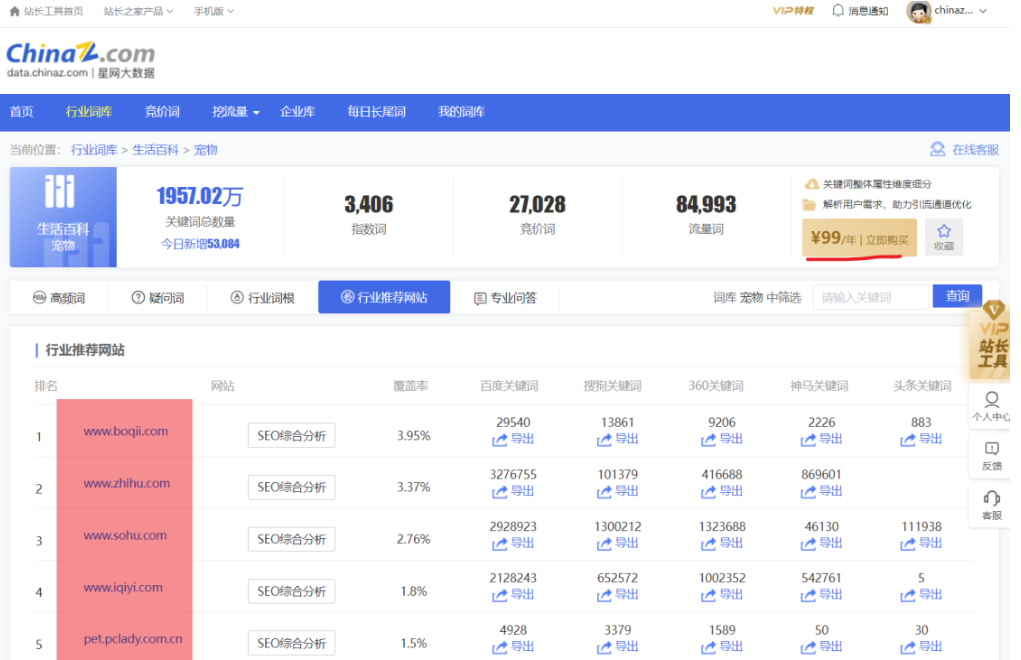Click SEO综合分析 for www.zhihu.com
This screenshot has height=660, width=1021.
coord(292,487)
